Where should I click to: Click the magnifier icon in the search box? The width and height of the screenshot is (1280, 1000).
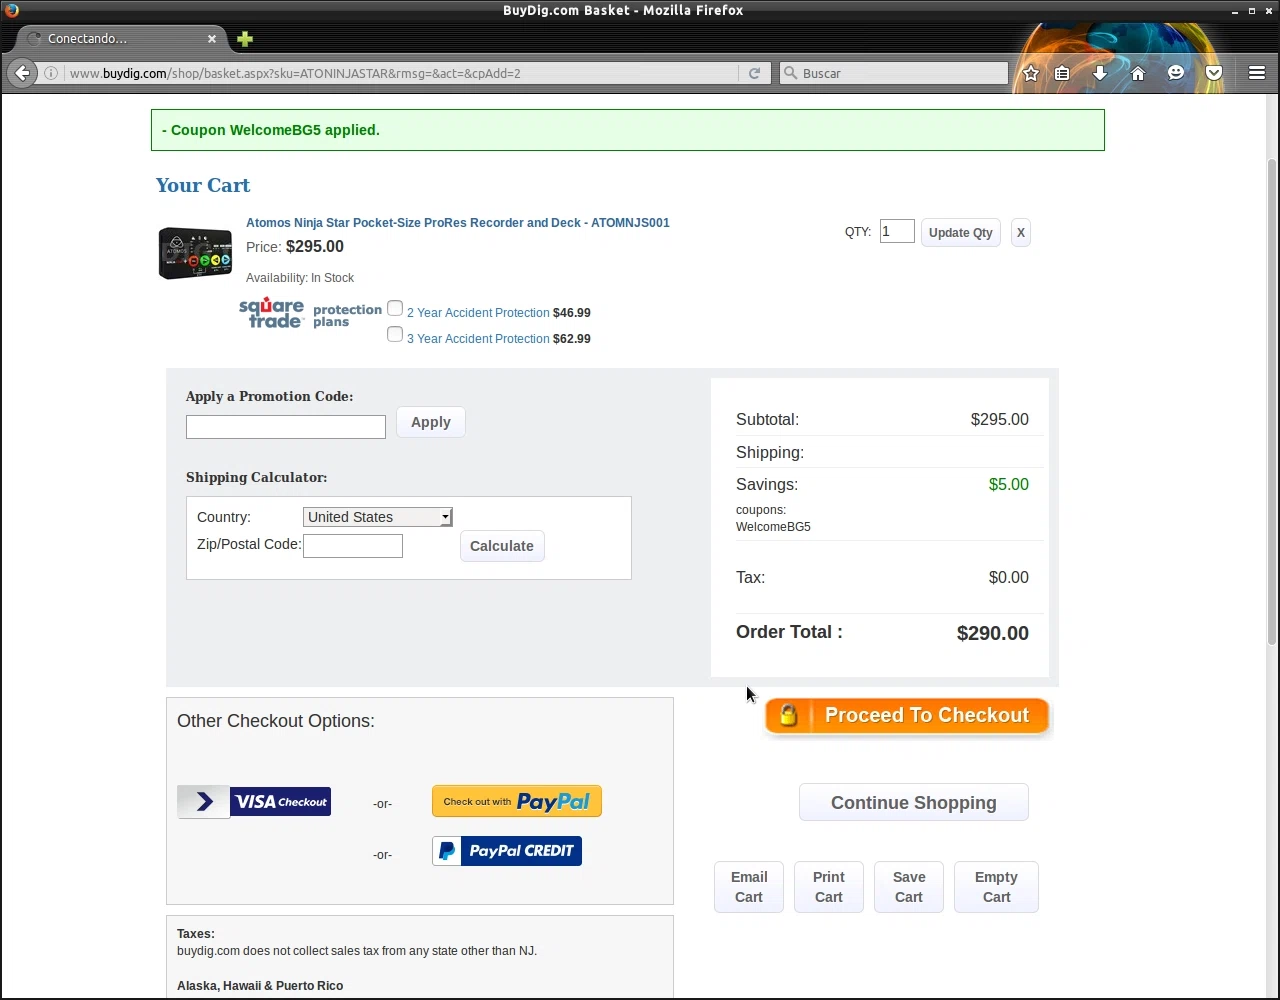(x=790, y=73)
